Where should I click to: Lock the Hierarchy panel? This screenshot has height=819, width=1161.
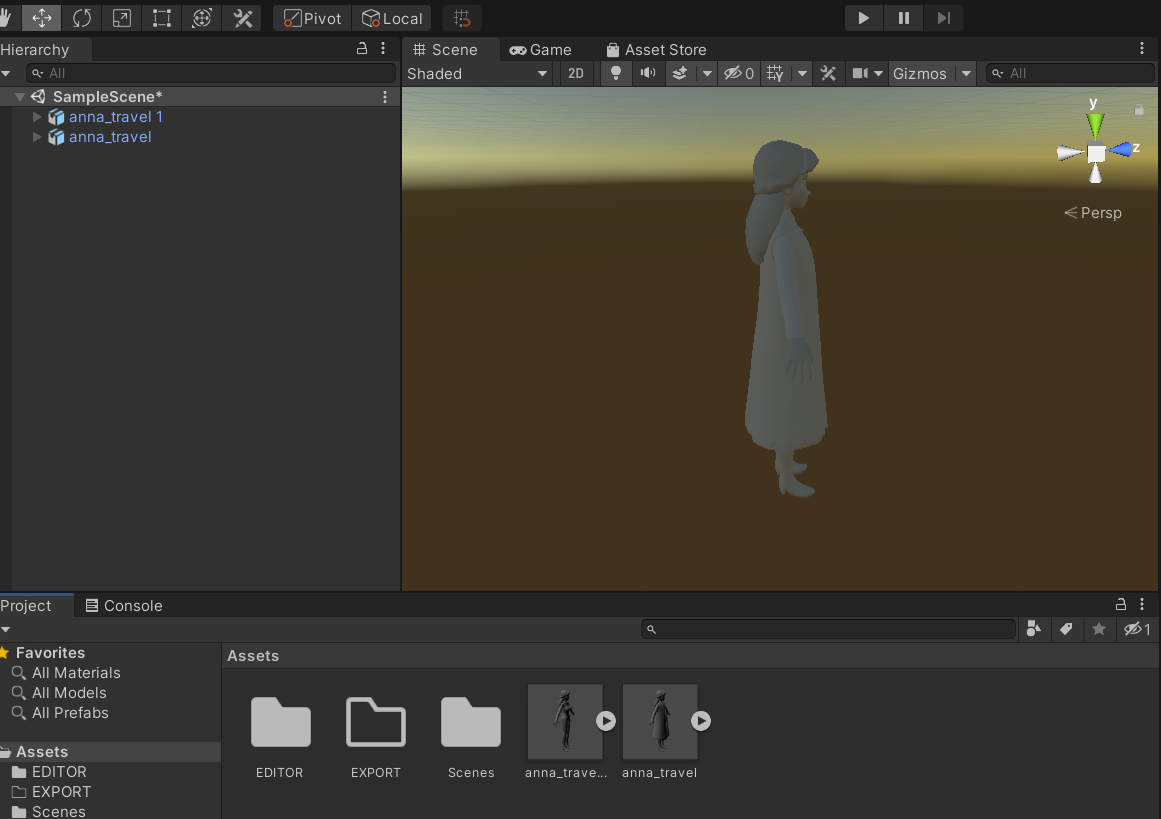tap(362, 49)
